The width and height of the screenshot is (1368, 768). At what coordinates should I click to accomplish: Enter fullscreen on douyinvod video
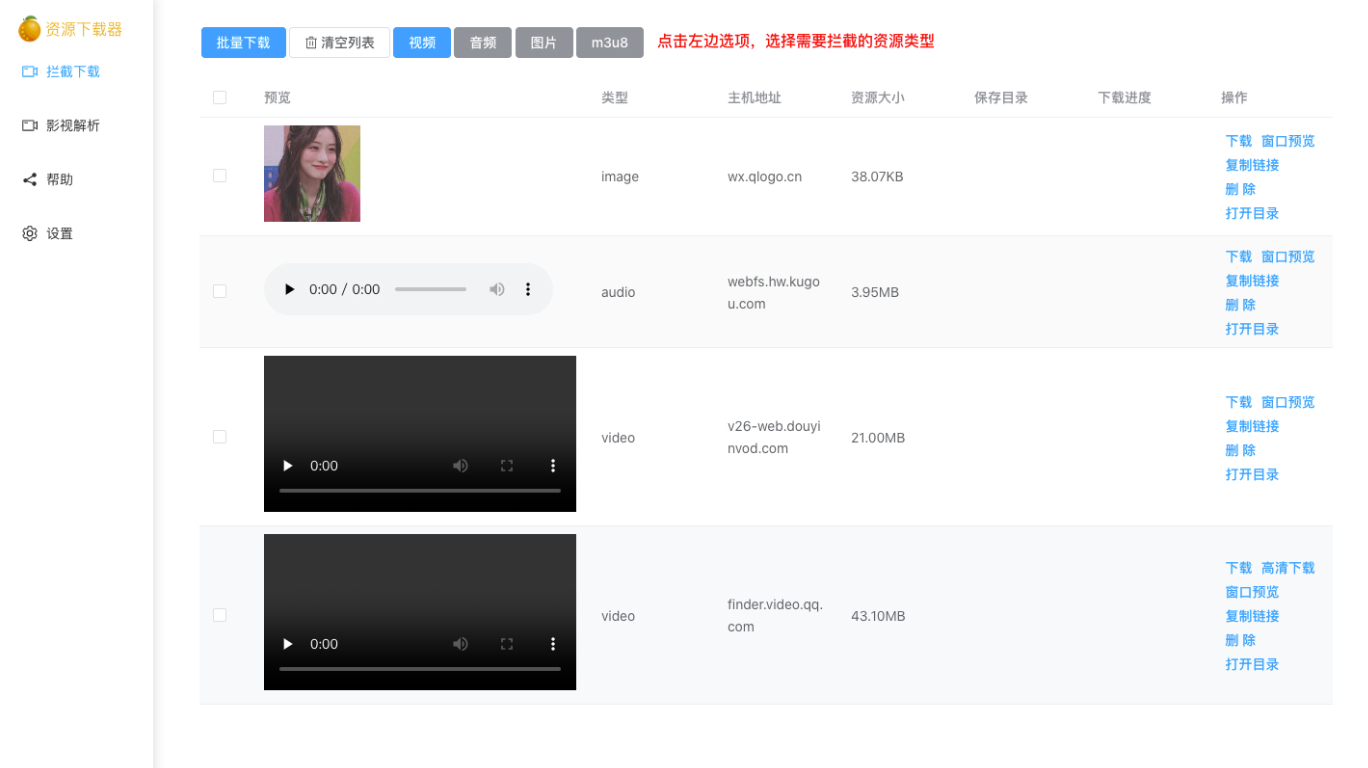click(507, 466)
